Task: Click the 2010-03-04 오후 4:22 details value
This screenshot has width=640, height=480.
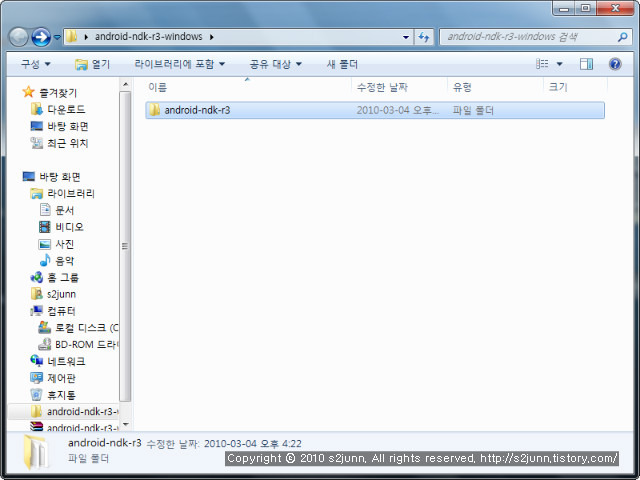Action: 253,444
